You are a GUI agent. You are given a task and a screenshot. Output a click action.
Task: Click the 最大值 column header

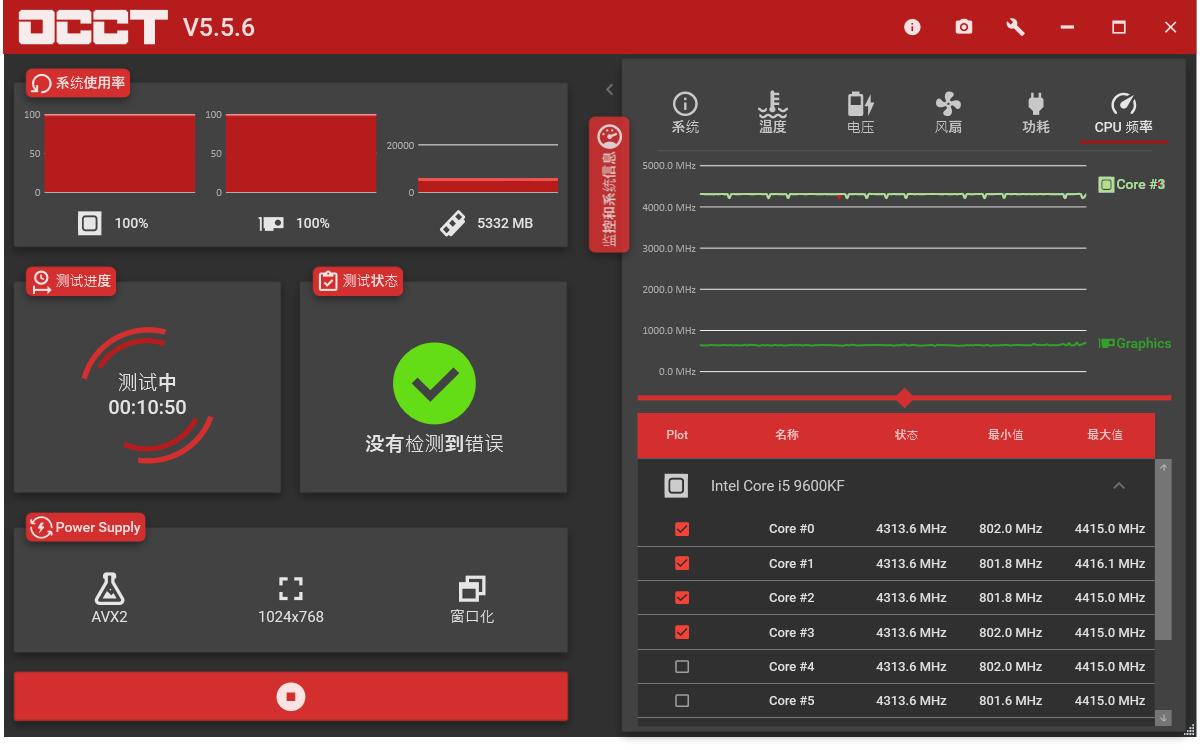[x=1104, y=435]
